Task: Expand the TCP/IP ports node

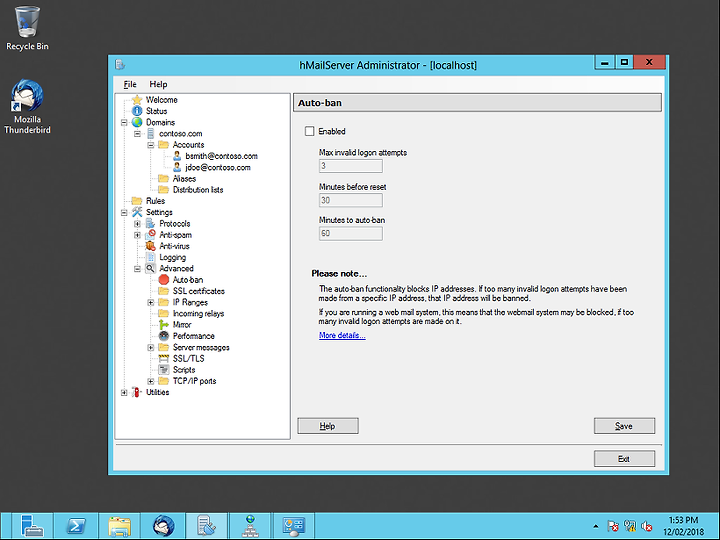Action: click(151, 381)
